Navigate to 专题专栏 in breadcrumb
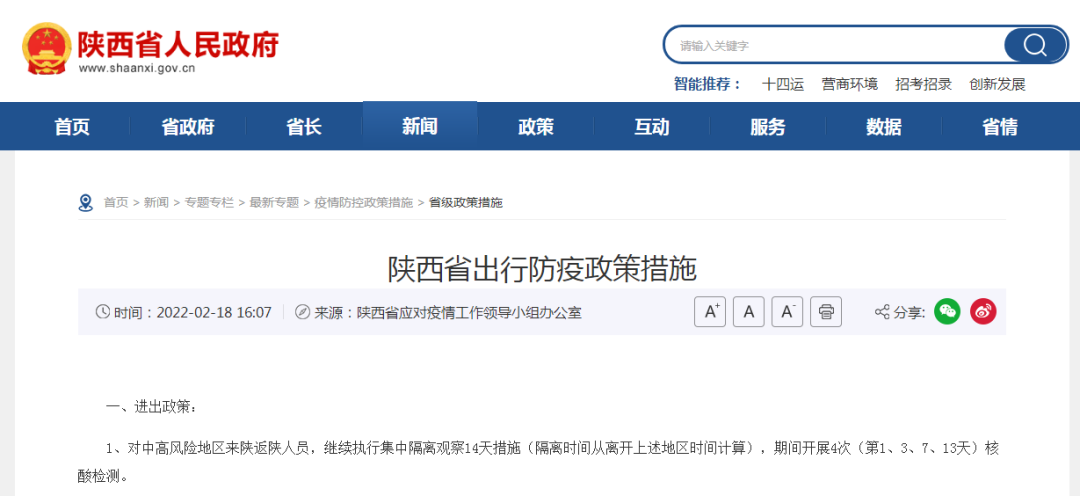Image resolution: width=1080 pixels, height=496 pixels. pyautogui.click(x=209, y=202)
